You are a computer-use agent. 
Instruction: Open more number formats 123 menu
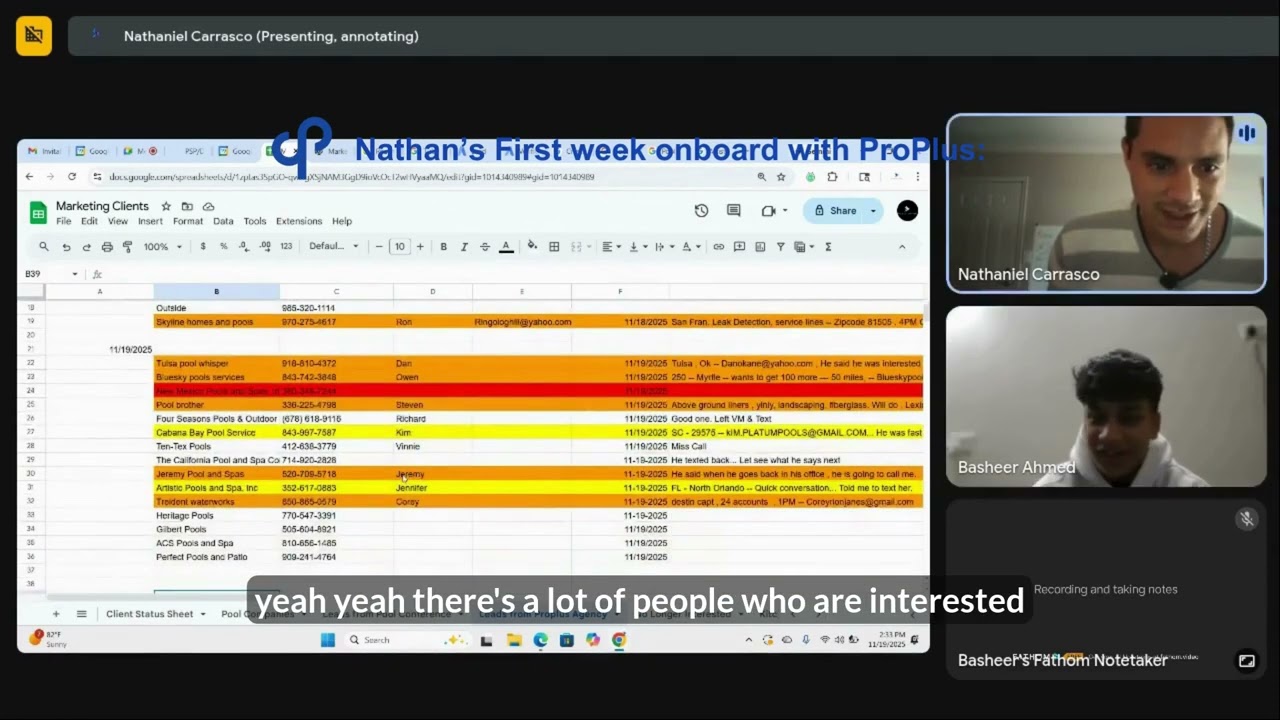point(286,247)
